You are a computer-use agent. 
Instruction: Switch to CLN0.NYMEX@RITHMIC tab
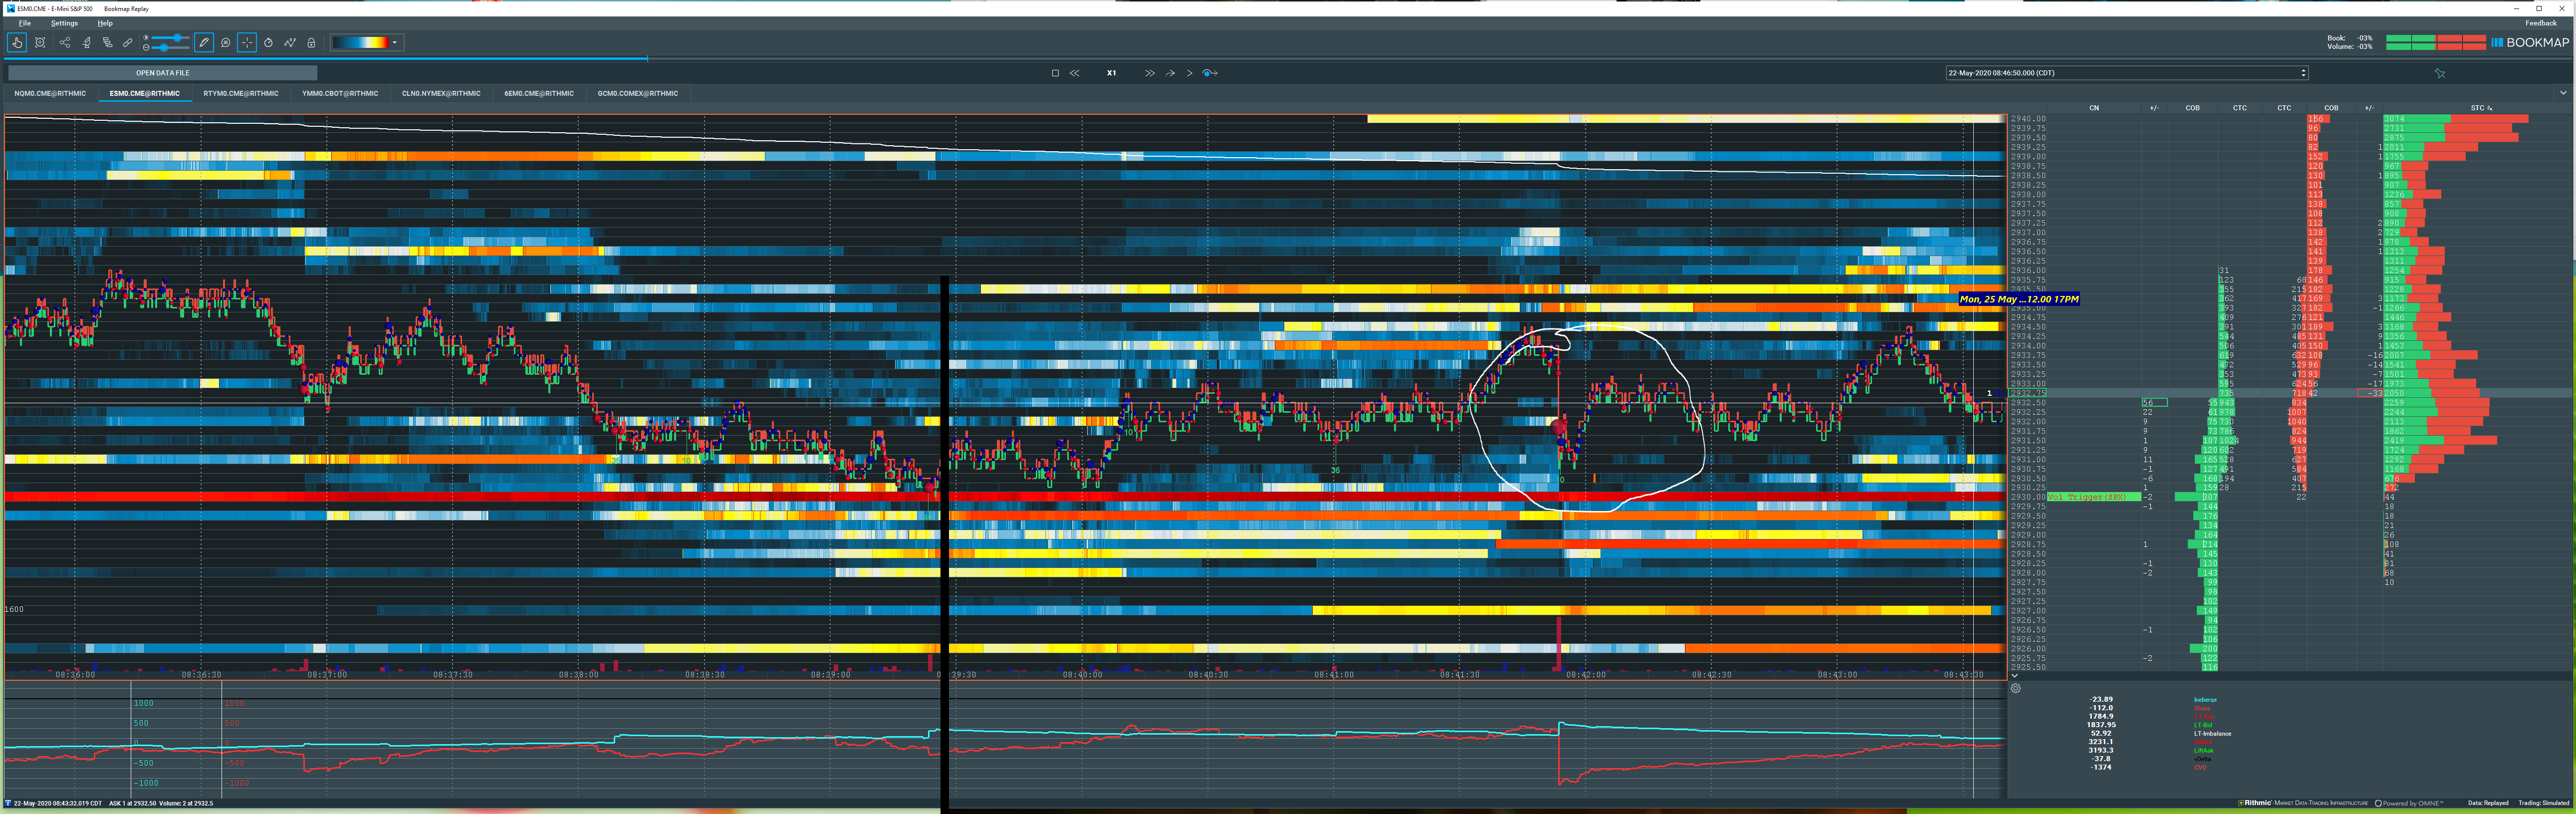tap(441, 93)
